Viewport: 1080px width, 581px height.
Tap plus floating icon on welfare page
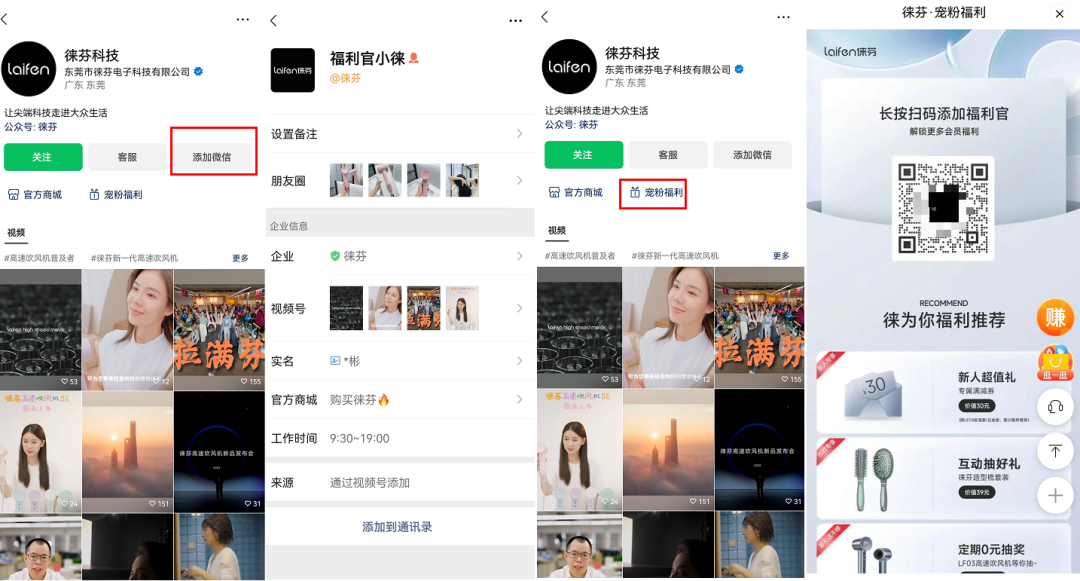click(x=1055, y=496)
